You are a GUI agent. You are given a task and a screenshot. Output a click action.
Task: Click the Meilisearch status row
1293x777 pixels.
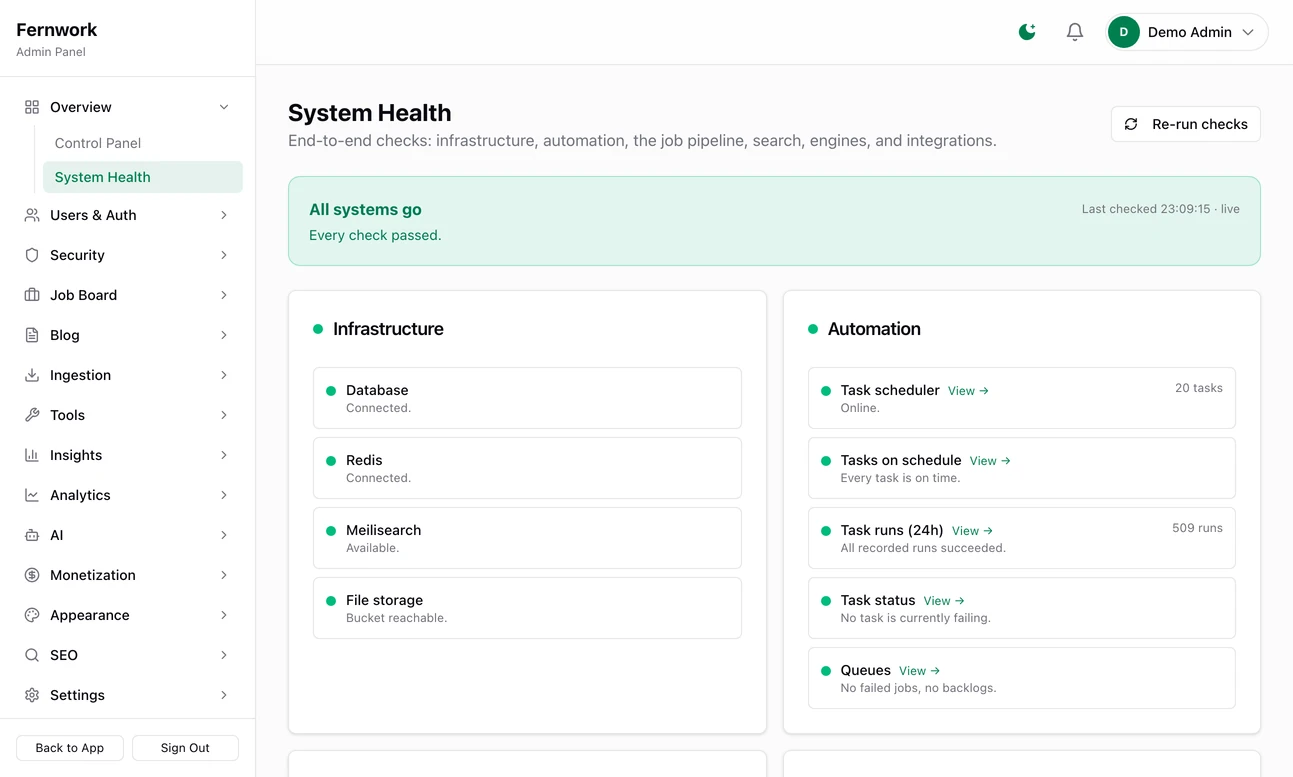527,538
